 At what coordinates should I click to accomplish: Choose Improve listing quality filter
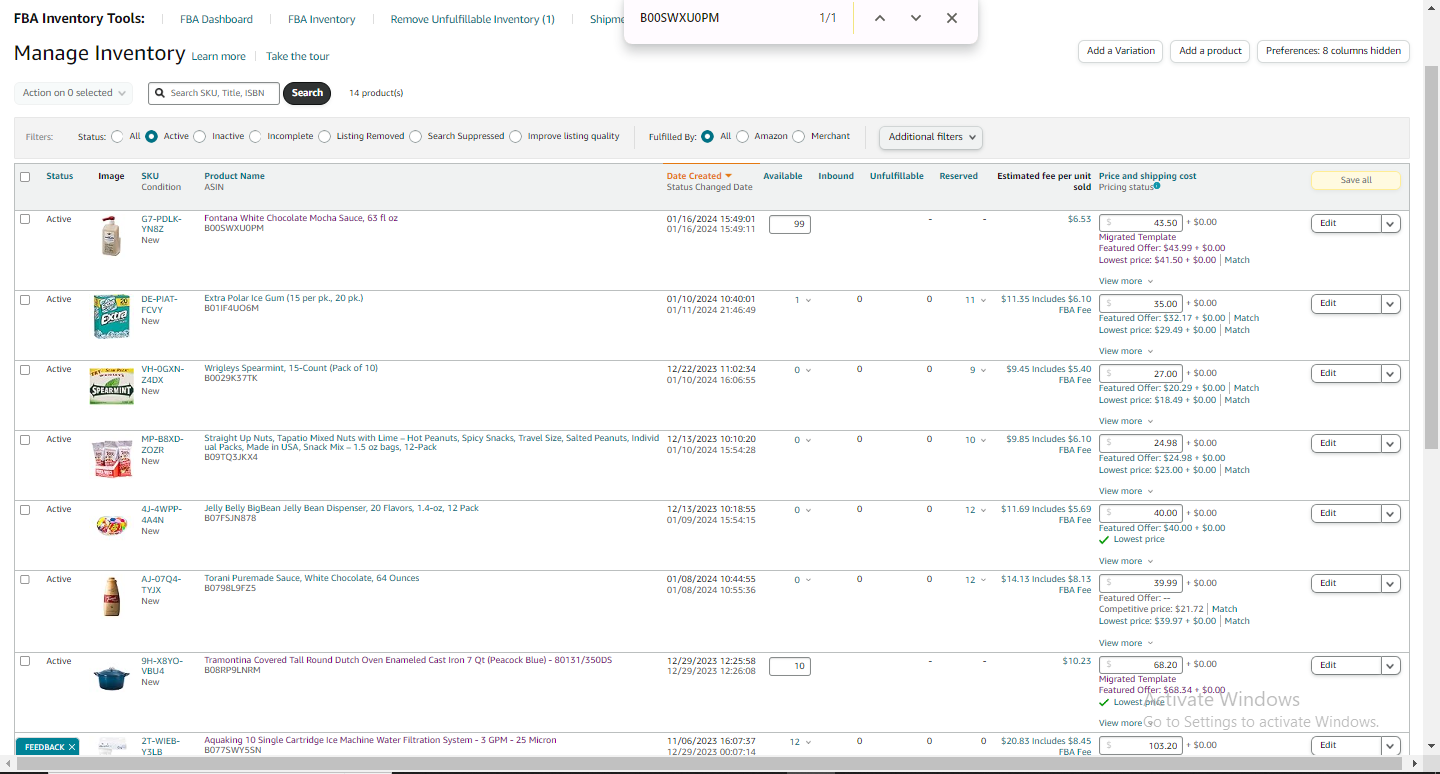coord(516,136)
